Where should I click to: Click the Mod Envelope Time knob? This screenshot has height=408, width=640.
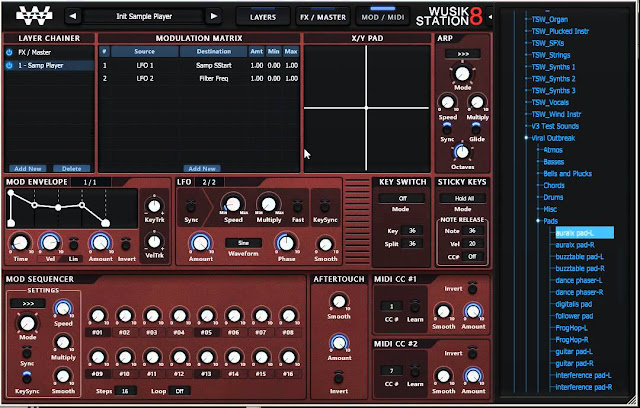tap(20, 243)
